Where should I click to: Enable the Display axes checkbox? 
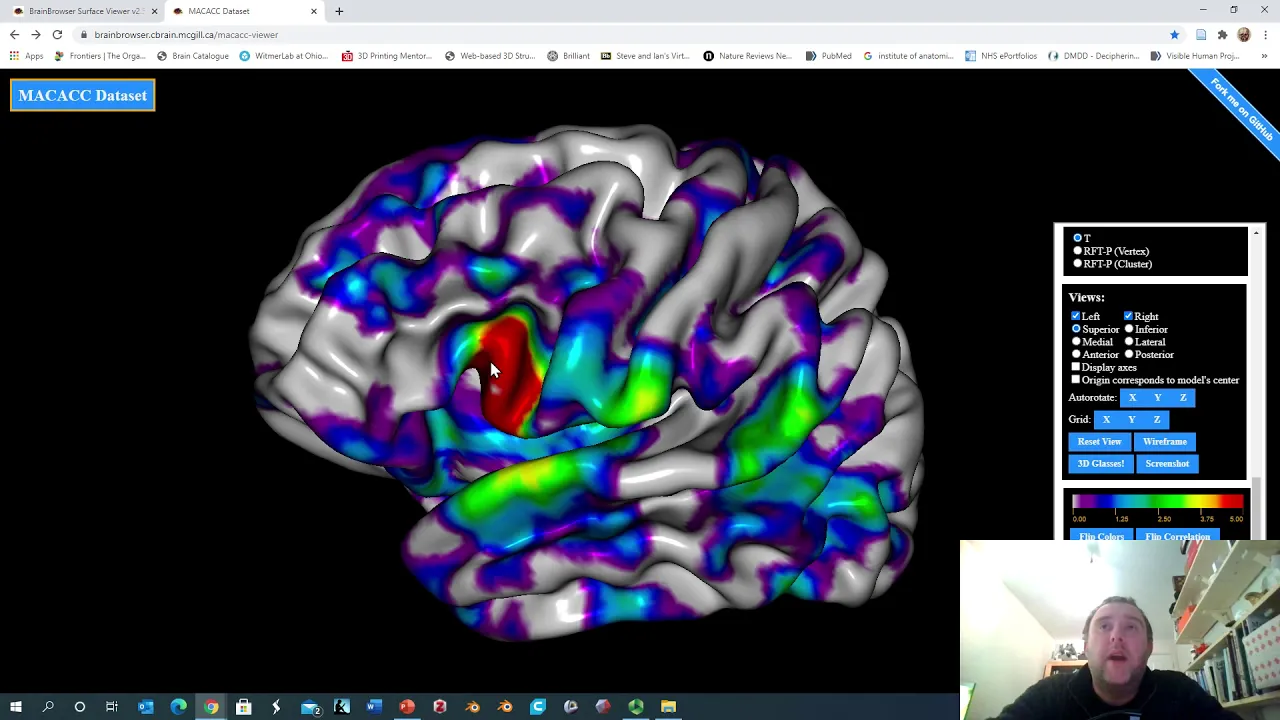pyautogui.click(x=1076, y=367)
